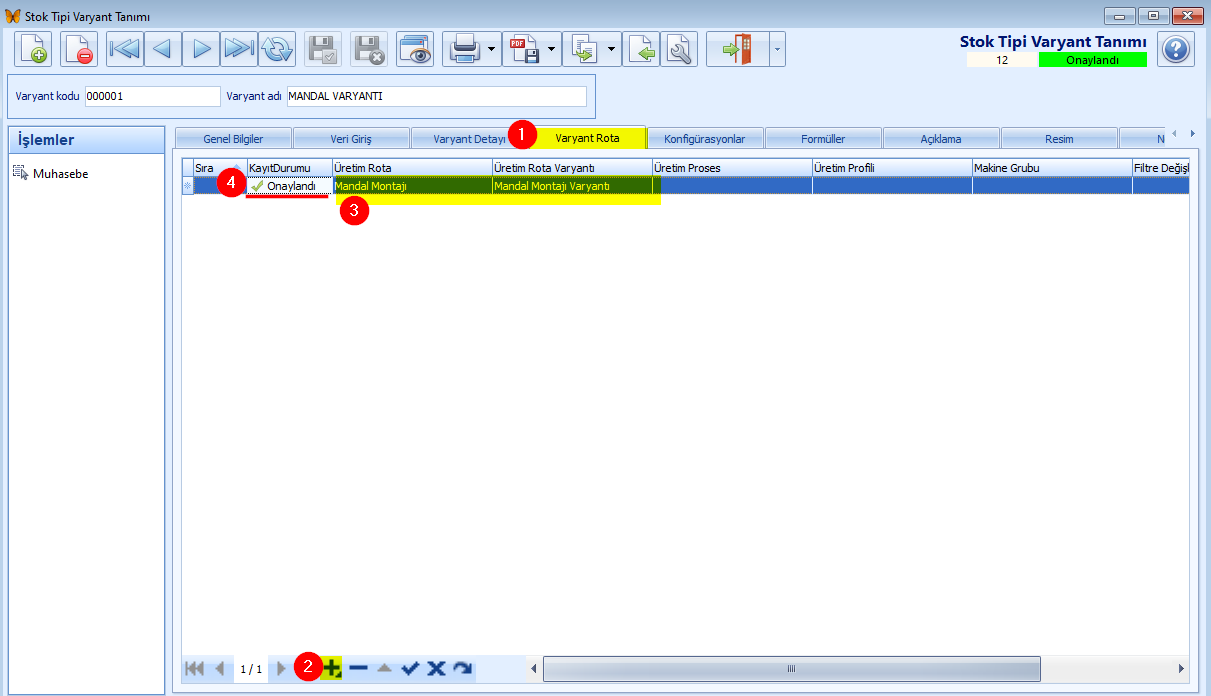Screen dimensions: 1211x696
Task: Open the Muhasebe item in İşlemler panel
Action: click(x=60, y=174)
